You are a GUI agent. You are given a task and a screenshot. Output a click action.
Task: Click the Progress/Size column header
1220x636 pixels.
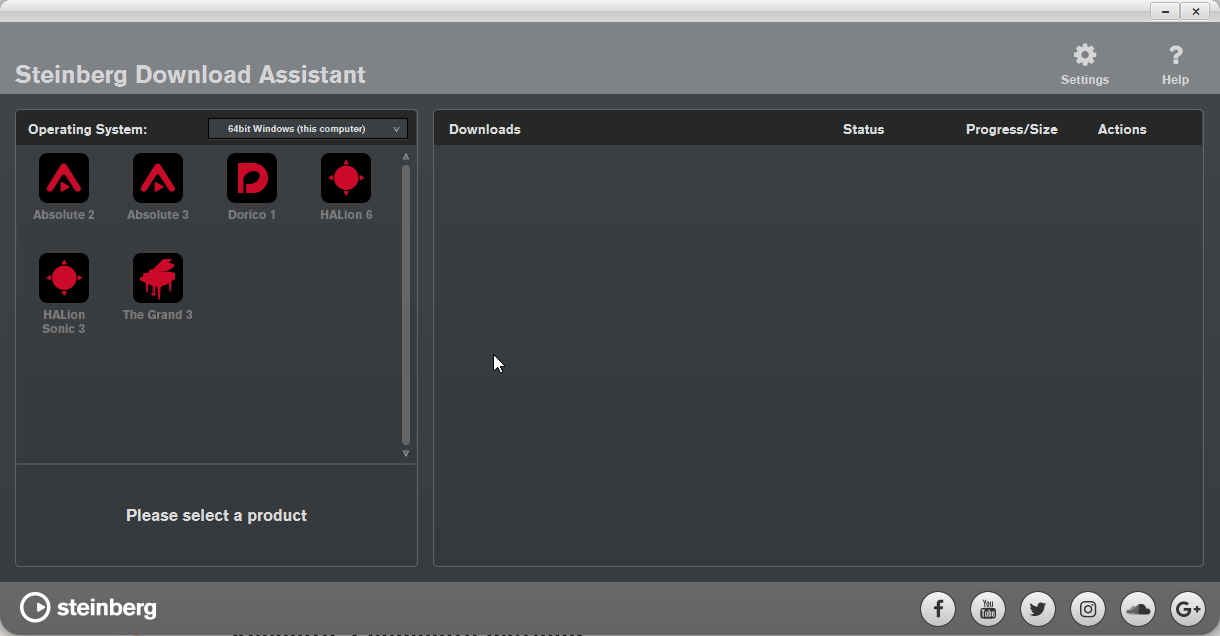(x=1012, y=129)
